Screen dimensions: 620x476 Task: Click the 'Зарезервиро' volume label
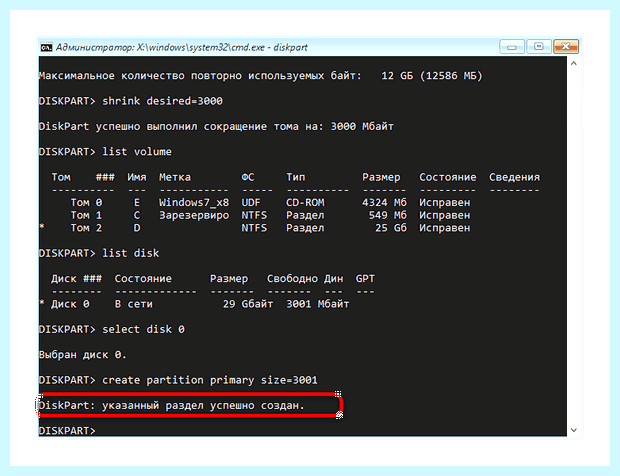click(x=194, y=215)
